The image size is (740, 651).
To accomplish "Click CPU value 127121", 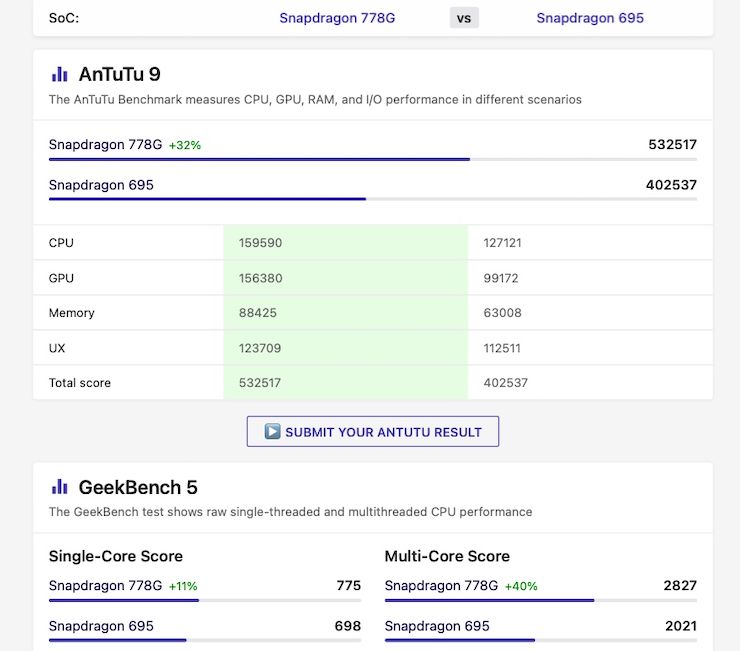I will coord(502,243).
